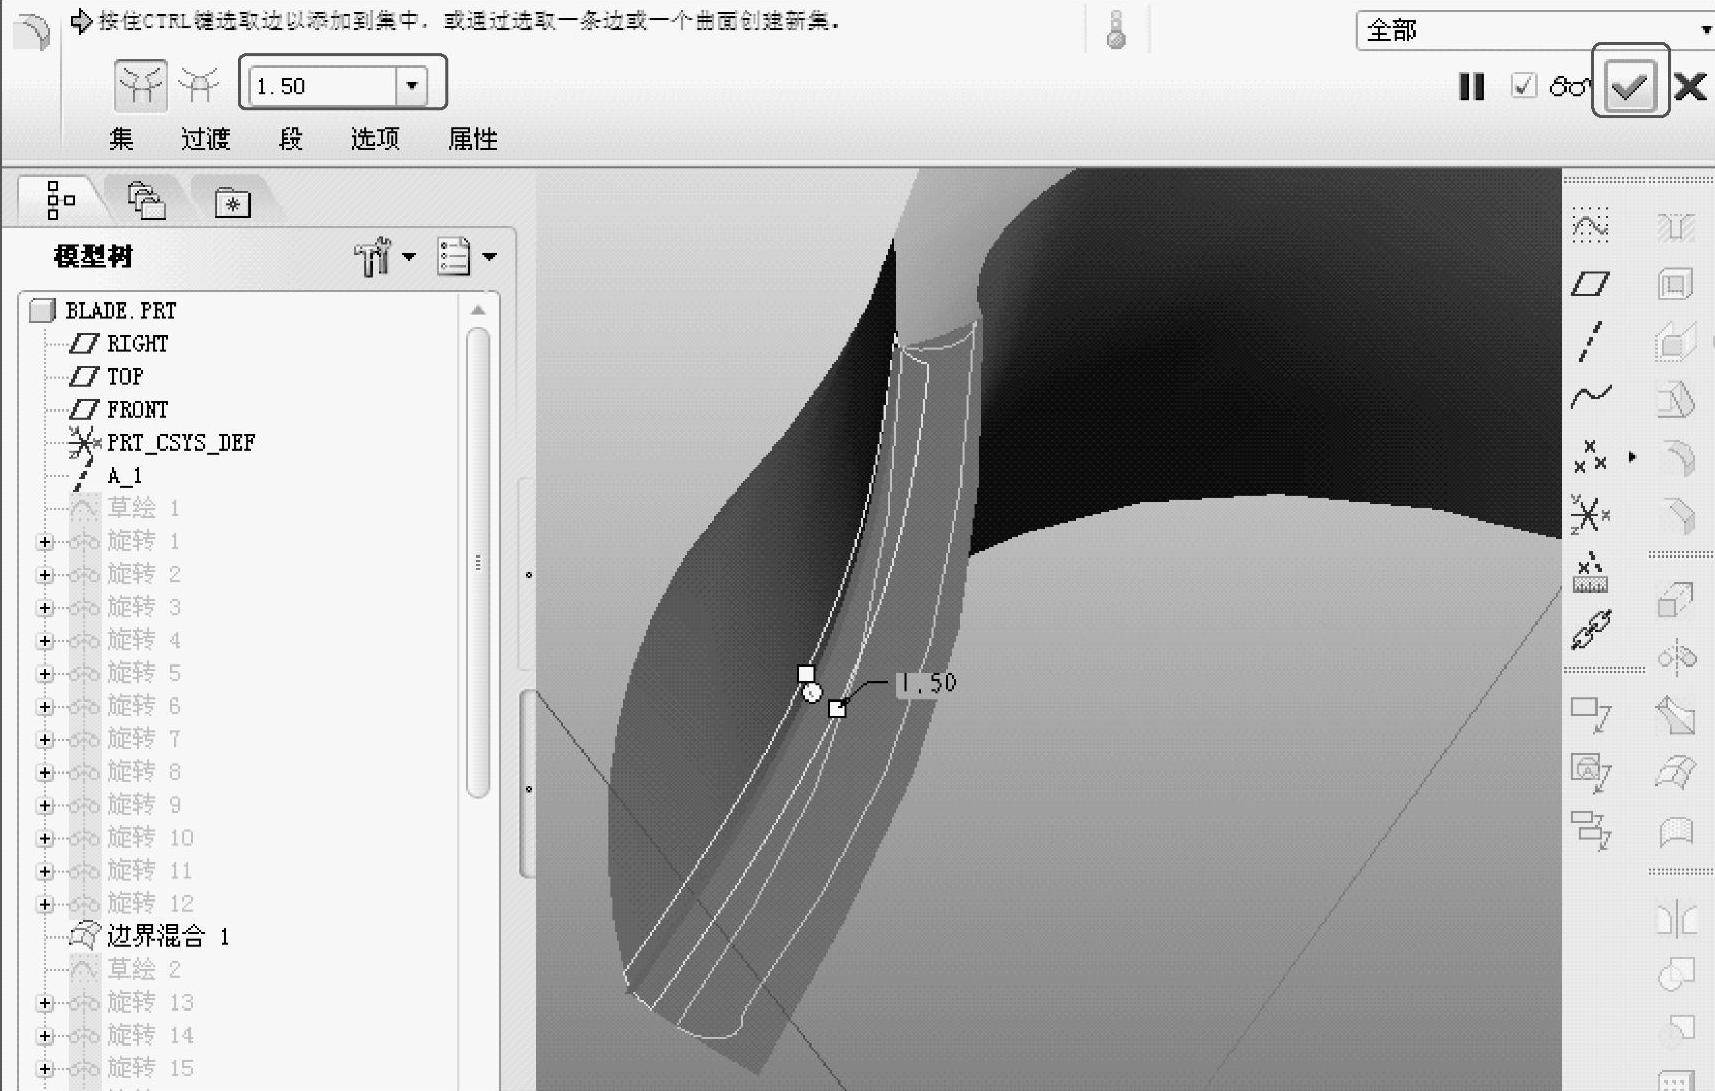This screenshot has height=1091, width=1715.
Task: Open the 集 panel tab
Action: [121, 139]
